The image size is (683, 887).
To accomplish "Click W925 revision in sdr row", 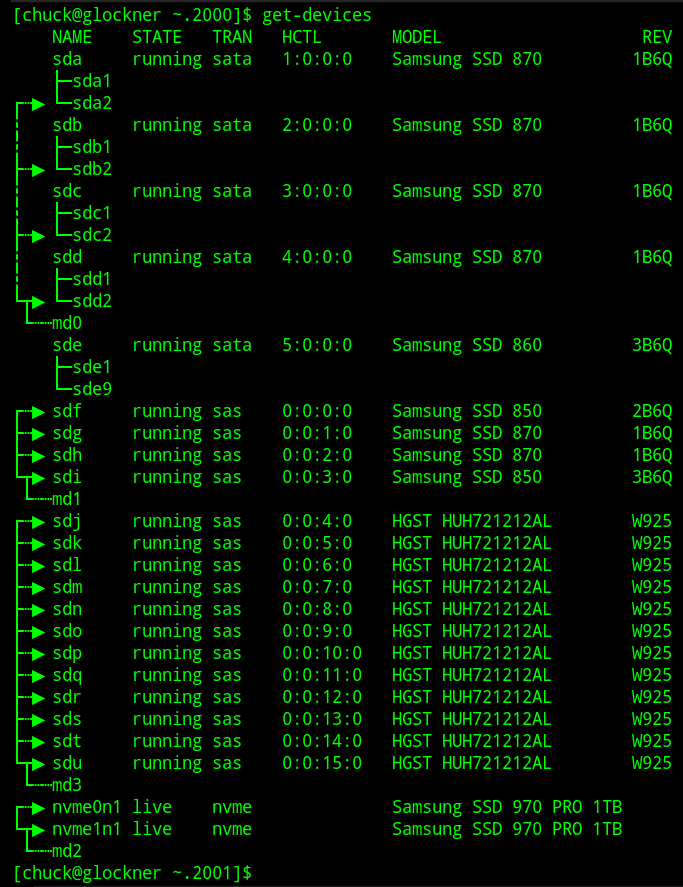I will tap(652, 697).
